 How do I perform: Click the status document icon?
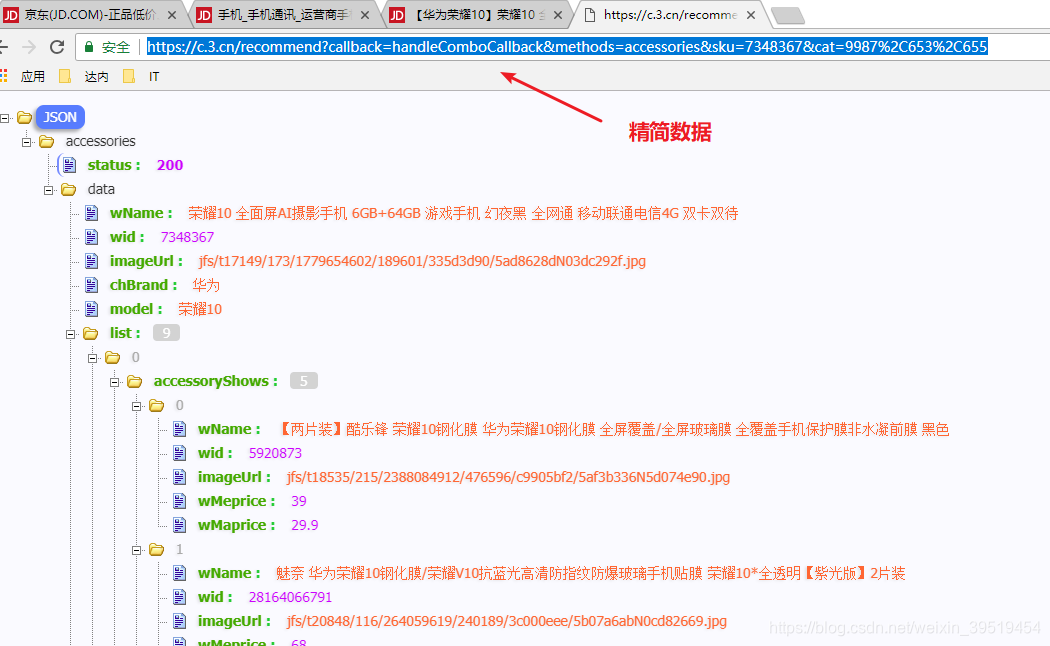70,165
